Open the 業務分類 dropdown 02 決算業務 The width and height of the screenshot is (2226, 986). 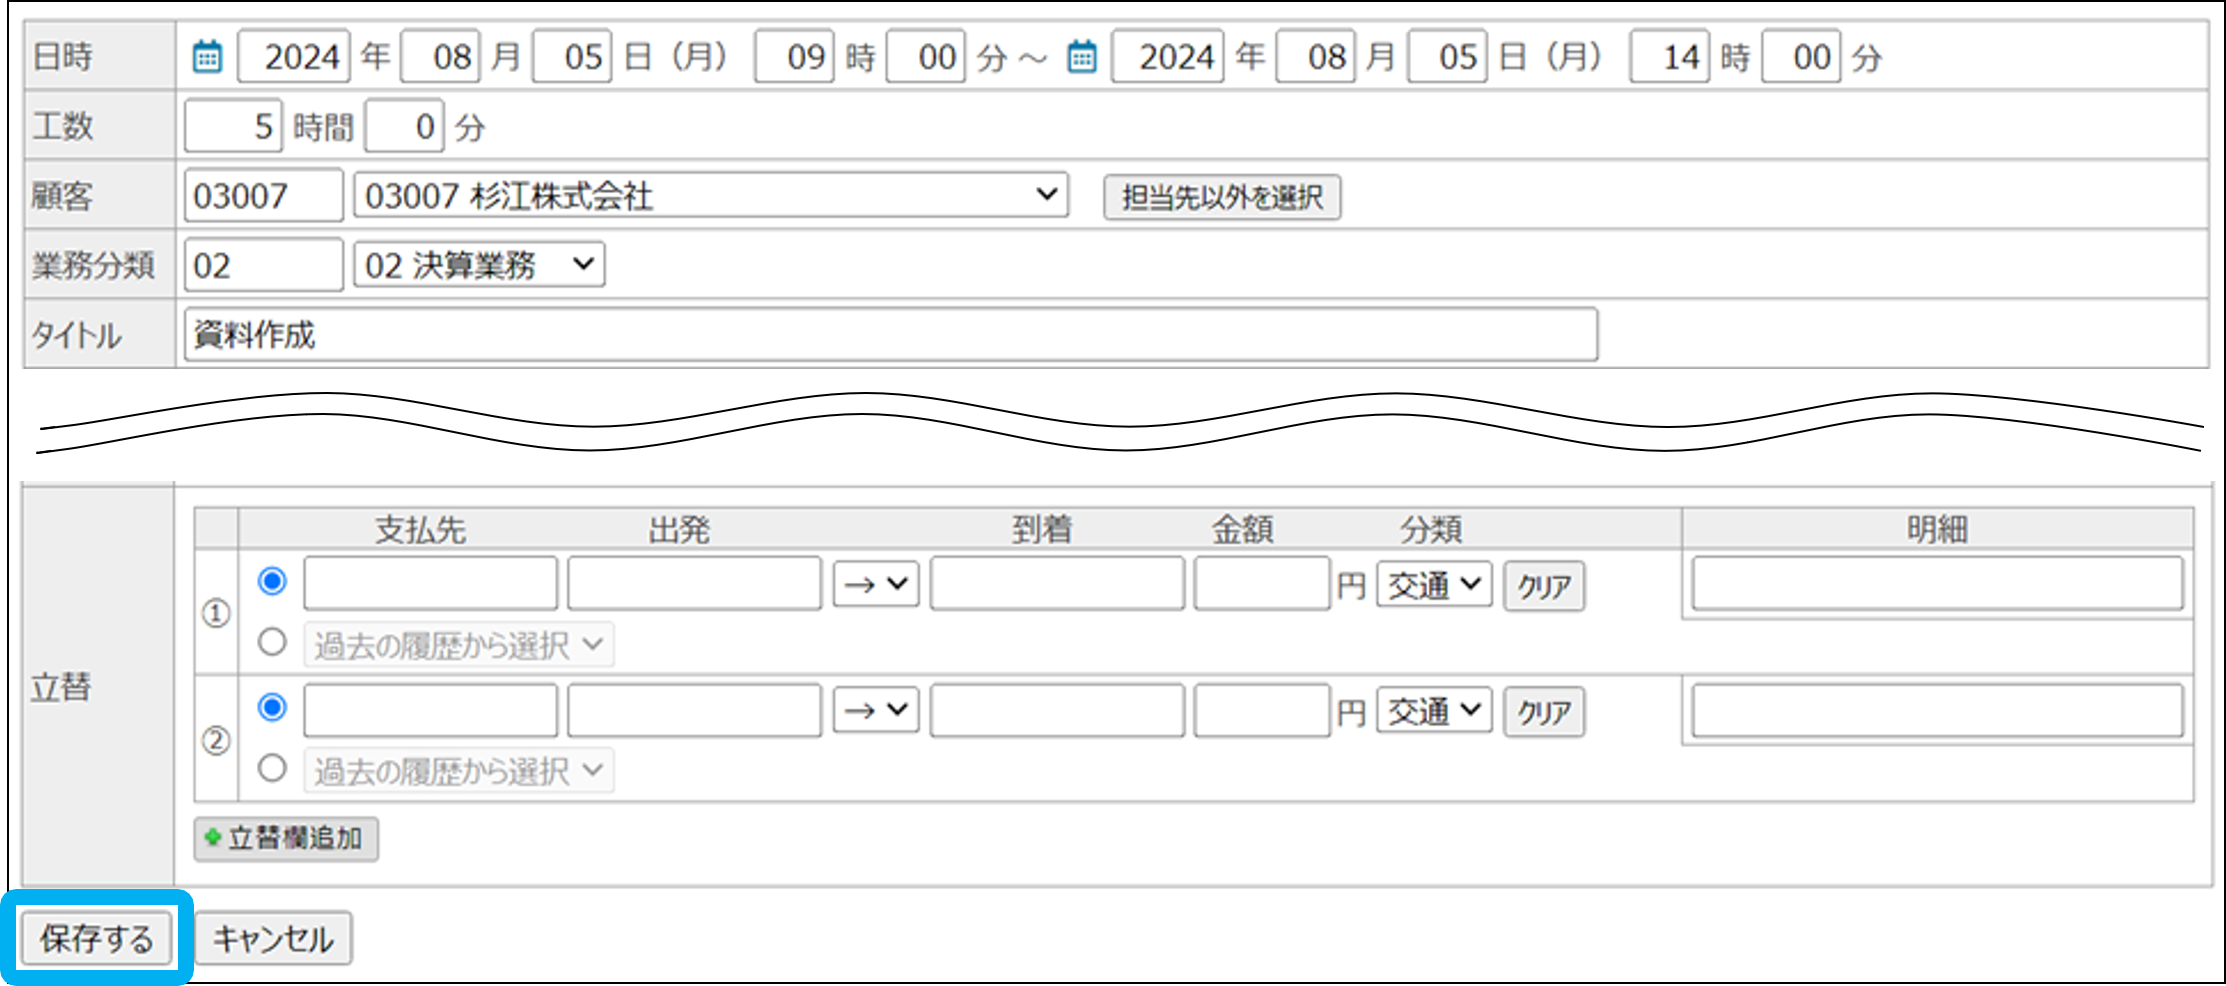[479, 265]
